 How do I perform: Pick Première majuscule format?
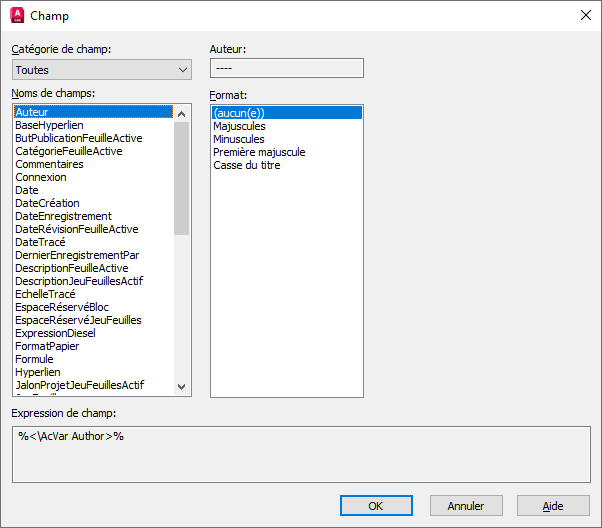(287, 152)
